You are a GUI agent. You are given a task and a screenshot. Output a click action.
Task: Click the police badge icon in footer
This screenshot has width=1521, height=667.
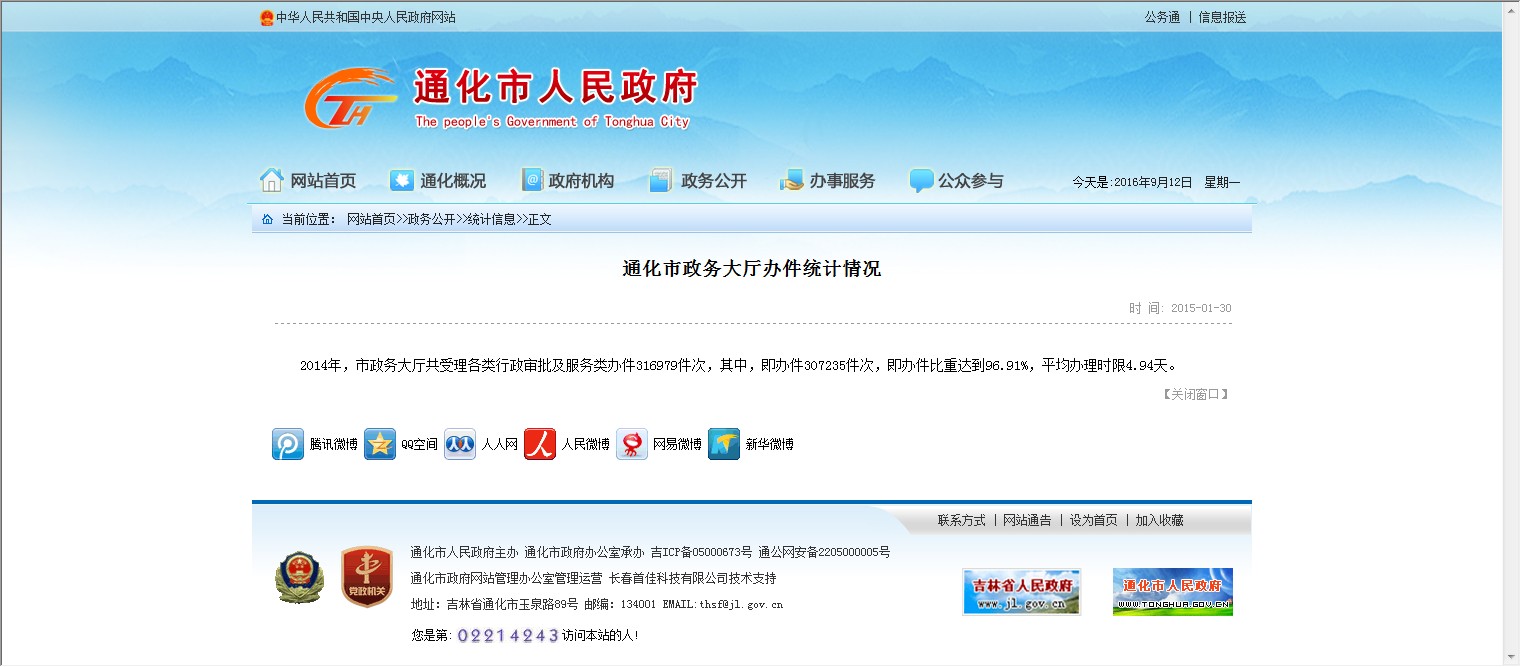coord(299,577)
